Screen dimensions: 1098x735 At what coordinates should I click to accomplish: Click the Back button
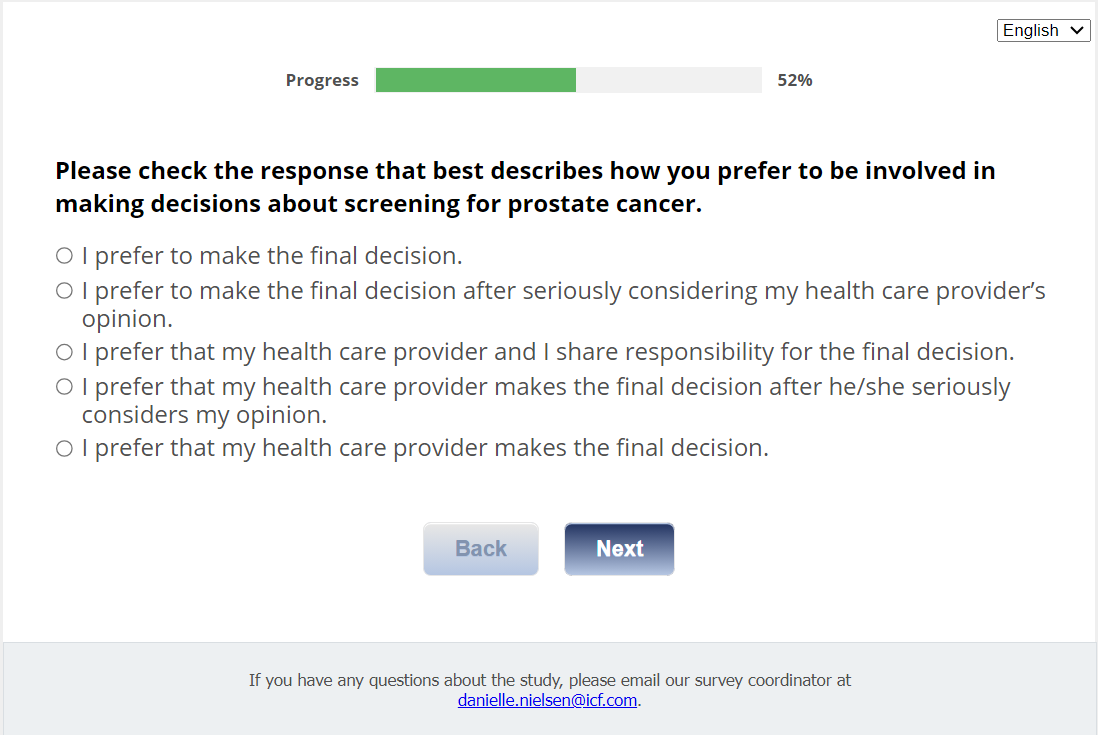481,549
